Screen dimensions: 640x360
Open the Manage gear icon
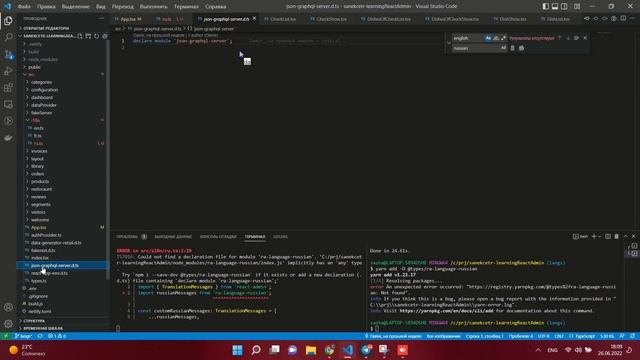click(x=8, y=324)
